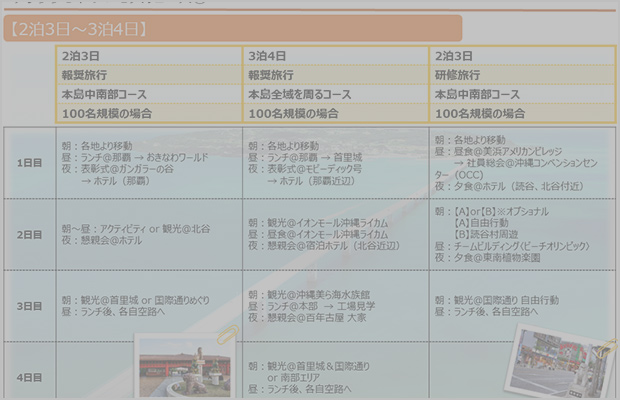Open the Shuri Castle photo thumbnail
Image resolution: width=620 pixels, height=400 pixels.
(x=185, y=367)
